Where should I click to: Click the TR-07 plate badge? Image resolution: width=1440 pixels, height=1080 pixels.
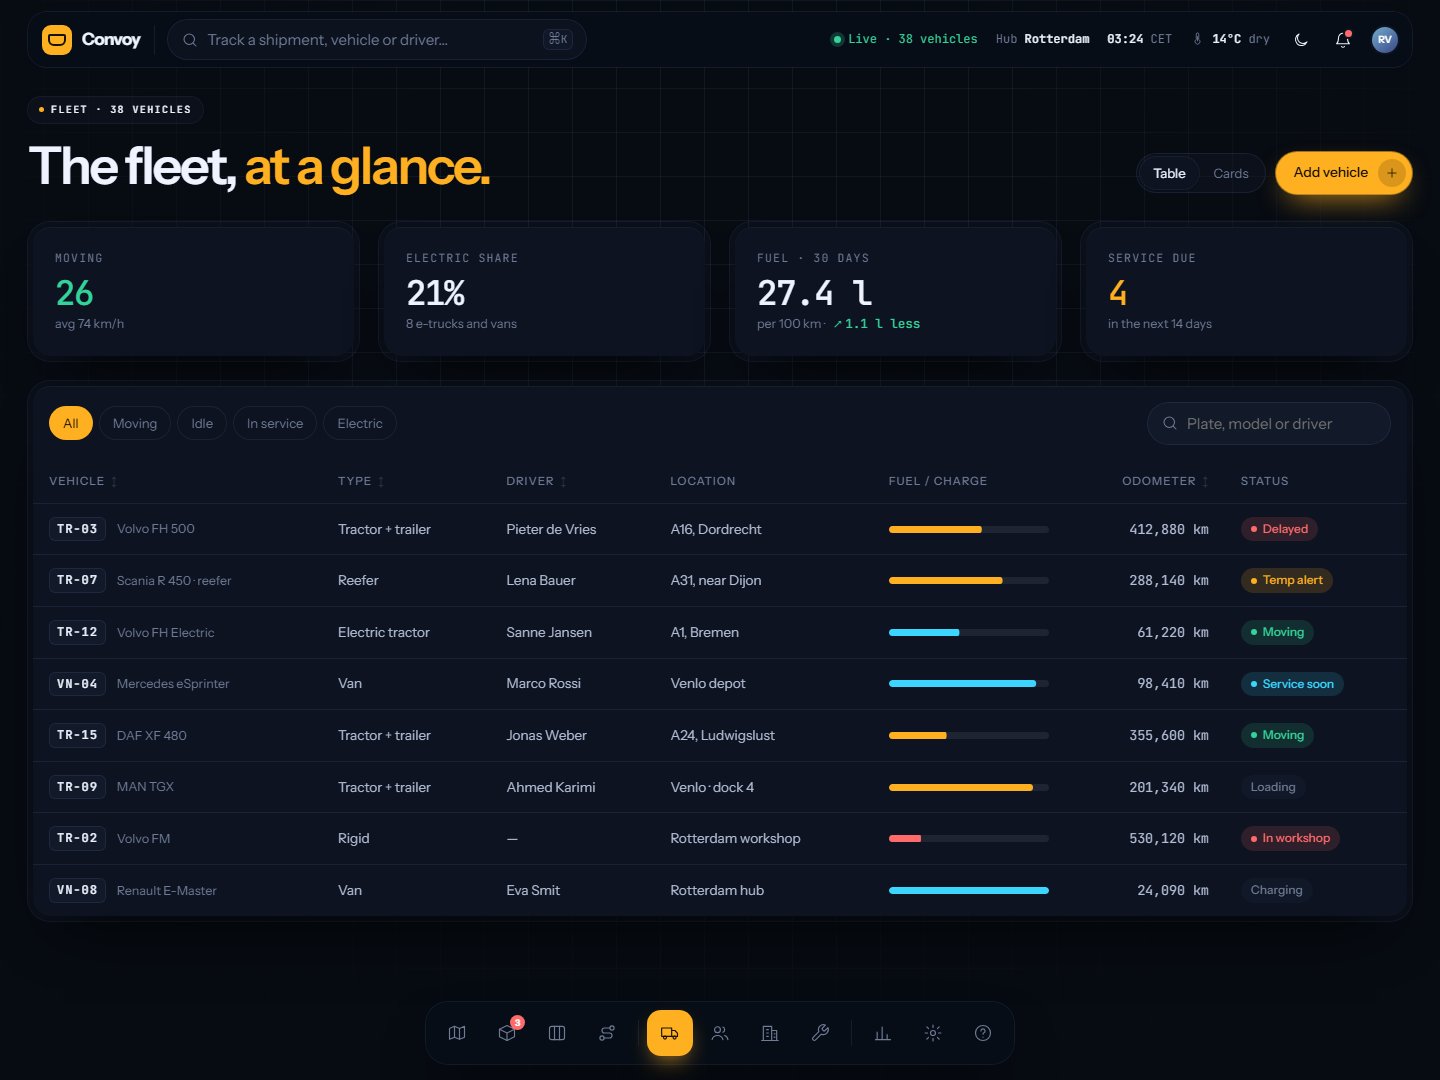pyautogui.click(x=77, y=580)
